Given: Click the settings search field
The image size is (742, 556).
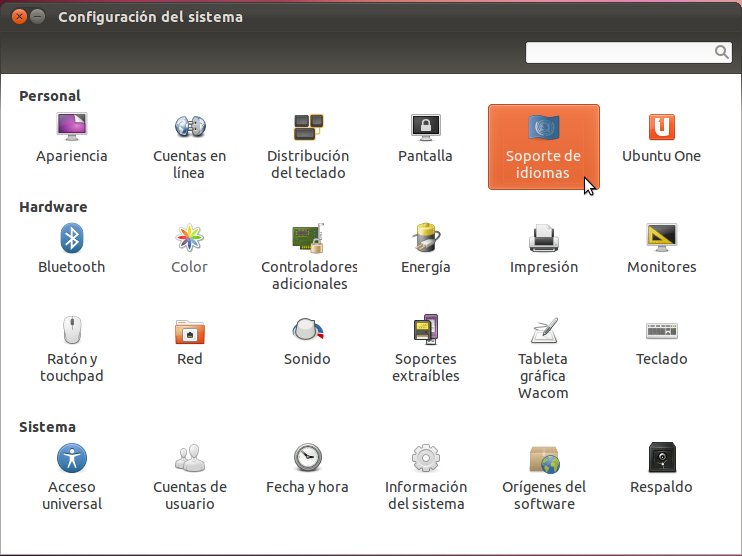Looking at the screenshot, I should pyautogui.click(x=628, y=52).
